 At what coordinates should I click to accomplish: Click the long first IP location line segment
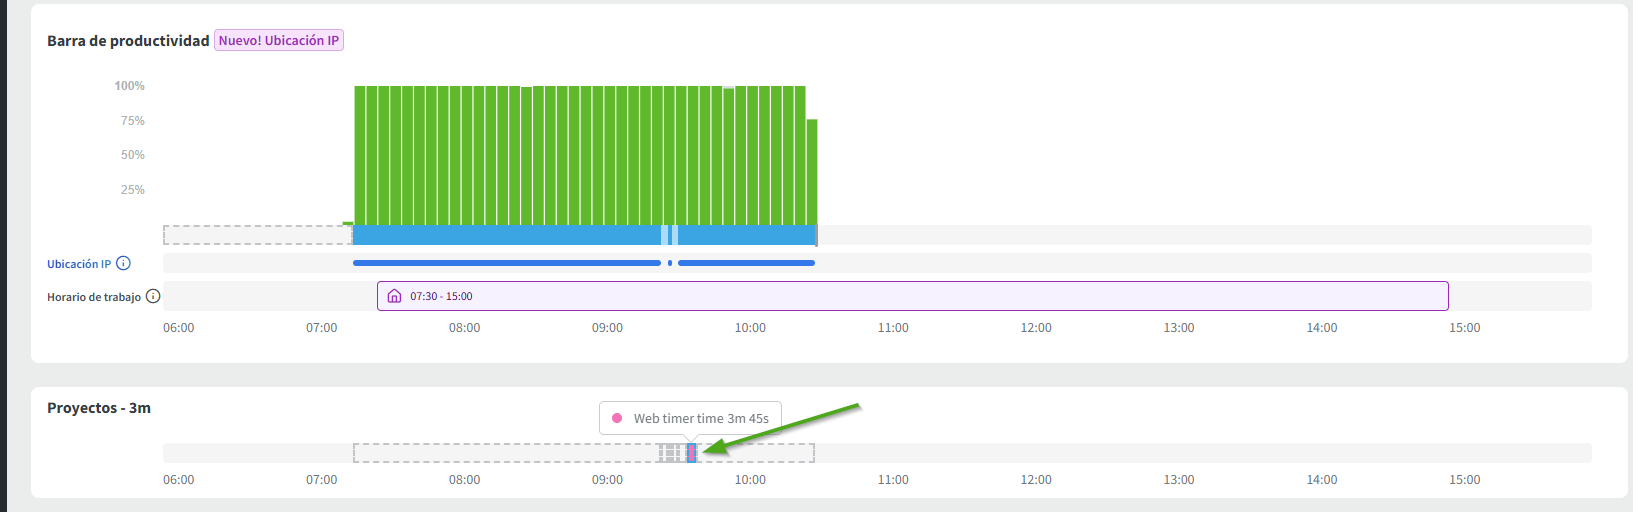pyautogui.click(x=506, y=263)
